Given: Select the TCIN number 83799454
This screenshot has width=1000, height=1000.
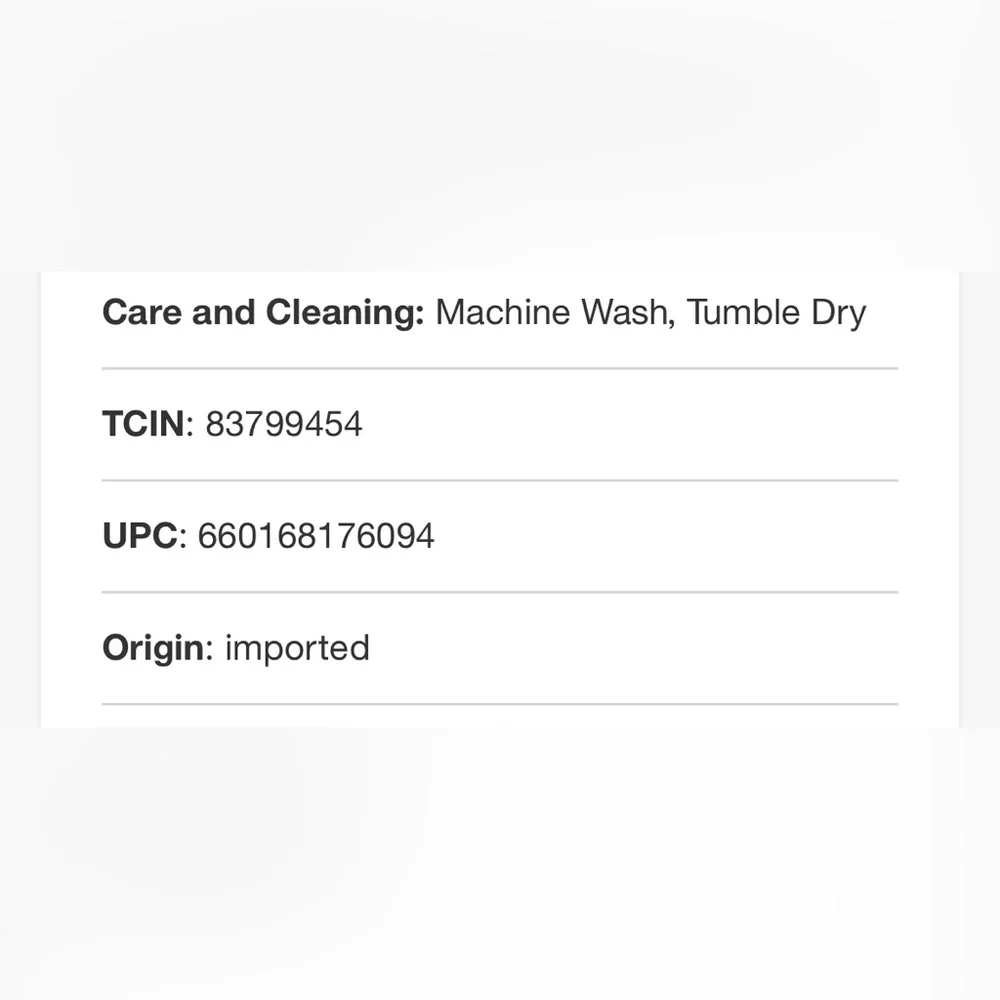Looking at the screenshot, I should click(284, 424).
